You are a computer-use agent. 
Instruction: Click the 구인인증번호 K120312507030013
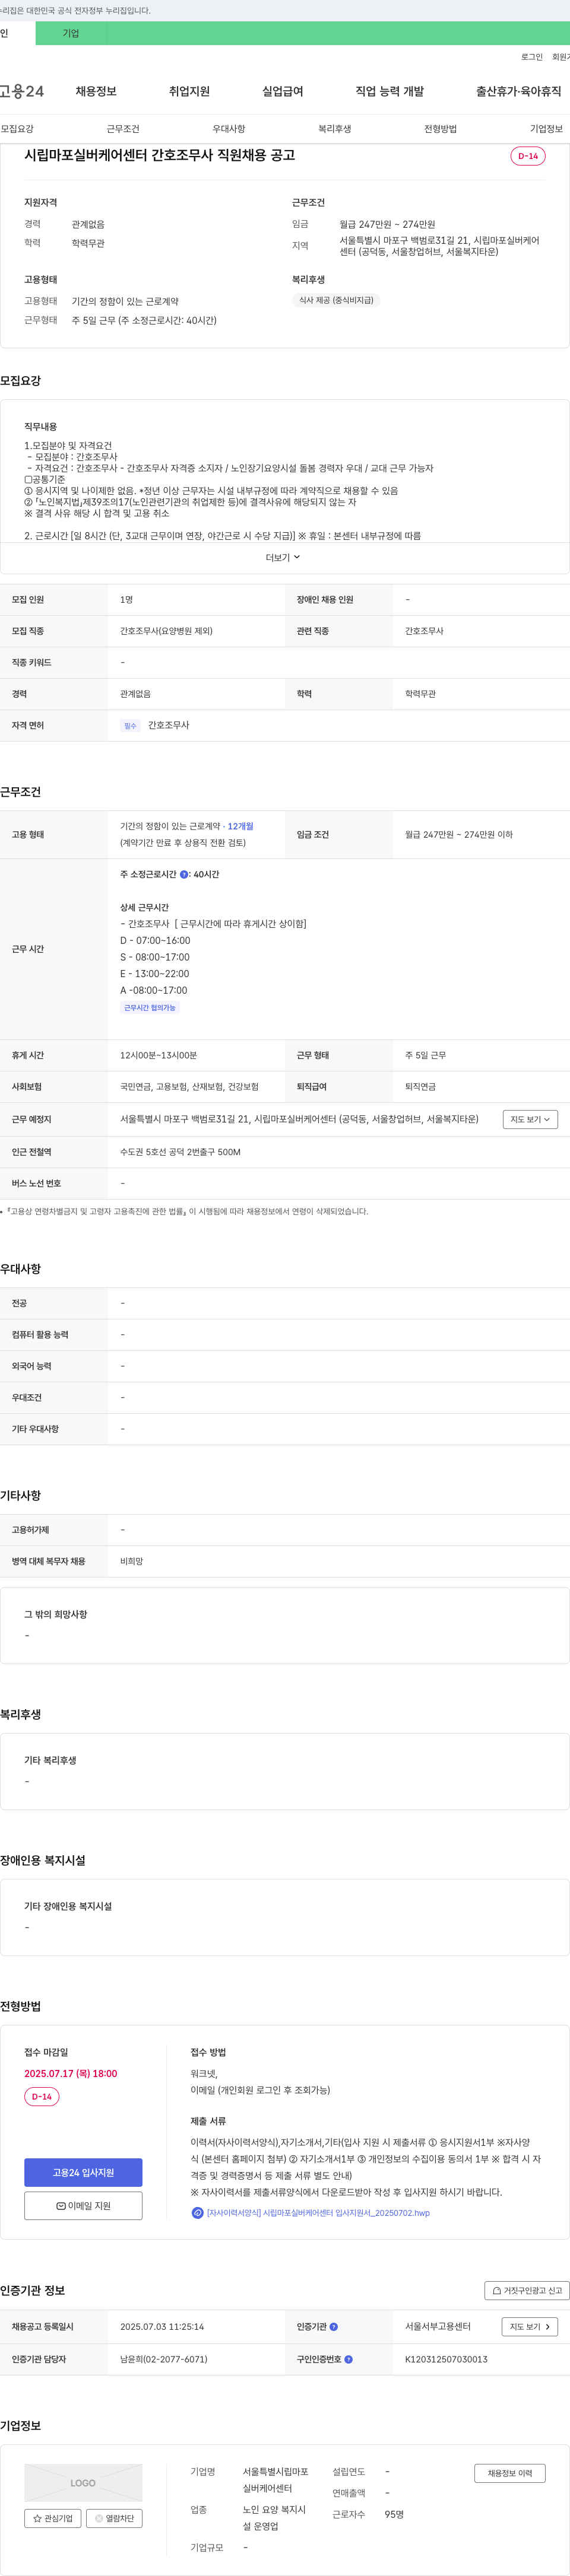(446, 2359)
